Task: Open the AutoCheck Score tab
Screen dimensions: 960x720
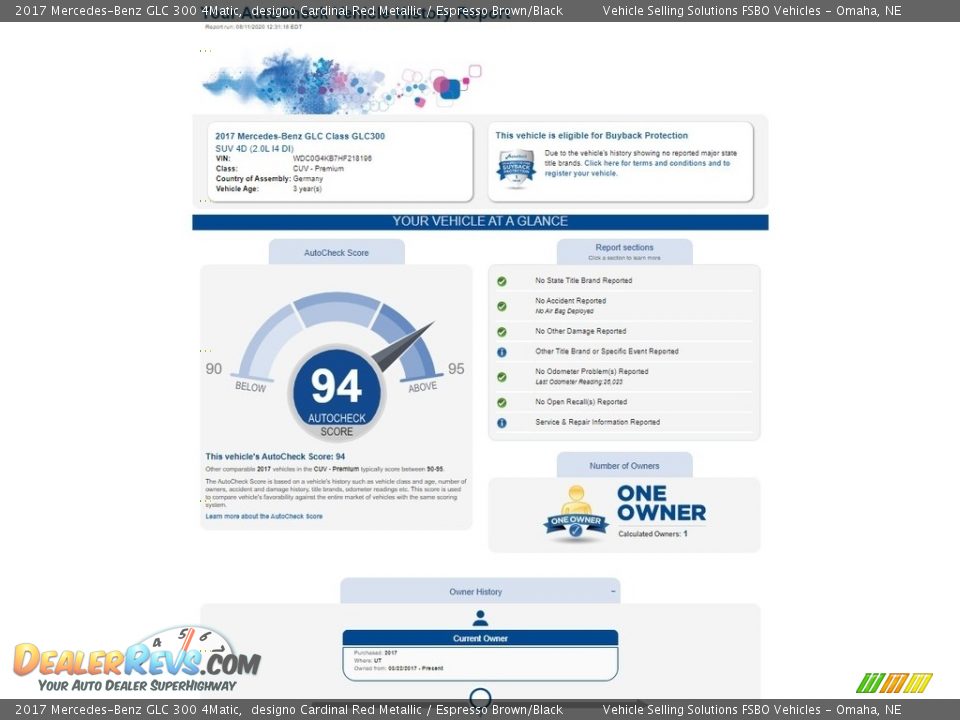Action: point(337,252)
